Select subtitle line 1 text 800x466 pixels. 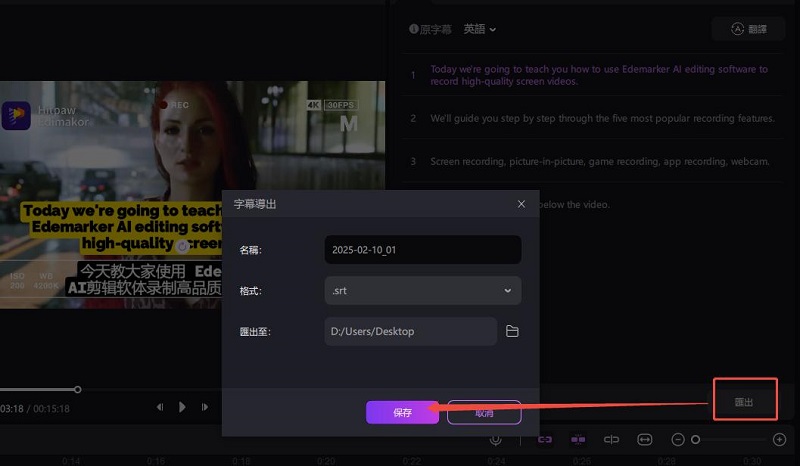(x=598, y=75)
